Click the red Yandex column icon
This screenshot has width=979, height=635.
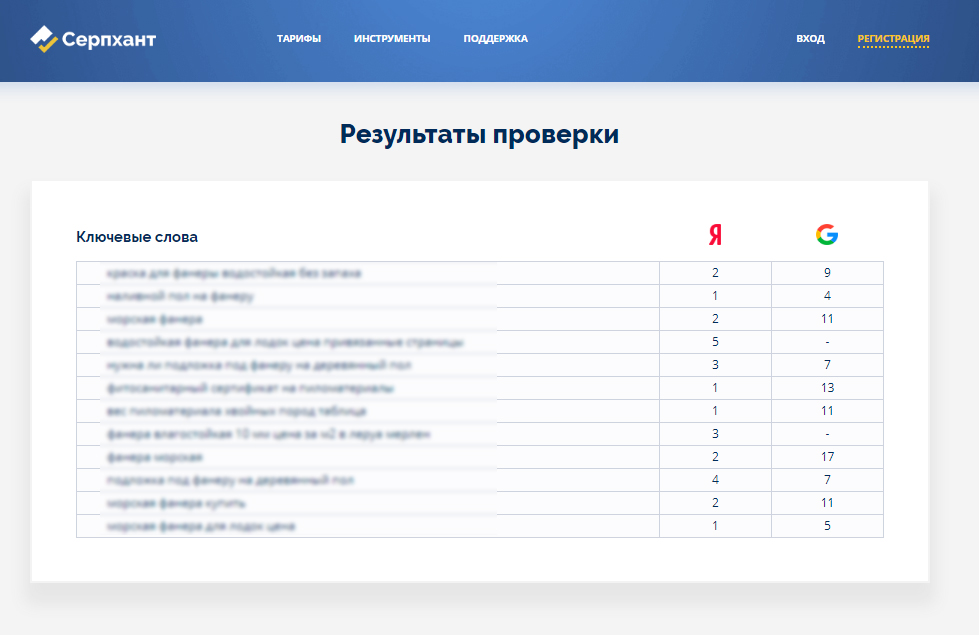coord(714,235)
